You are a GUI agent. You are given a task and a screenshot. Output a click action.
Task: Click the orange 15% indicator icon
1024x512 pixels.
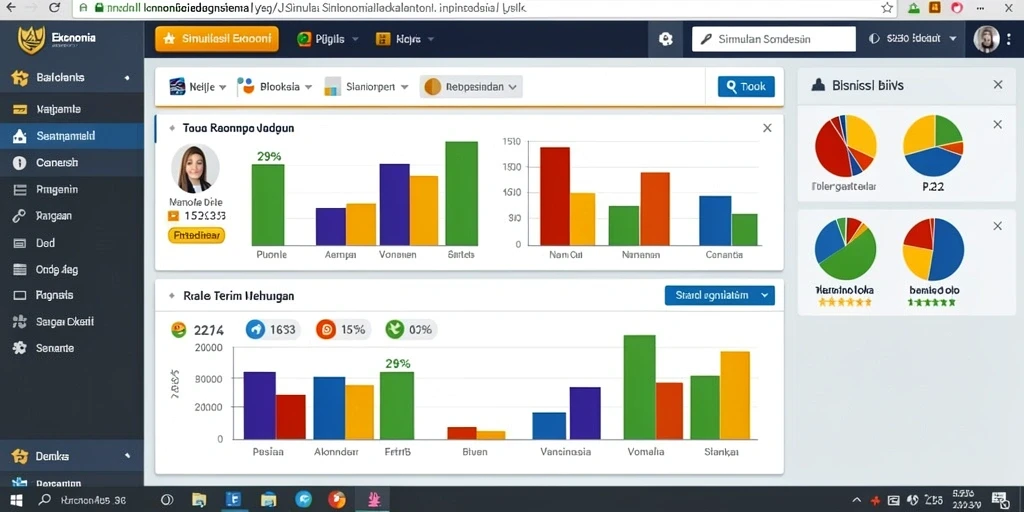325,330
